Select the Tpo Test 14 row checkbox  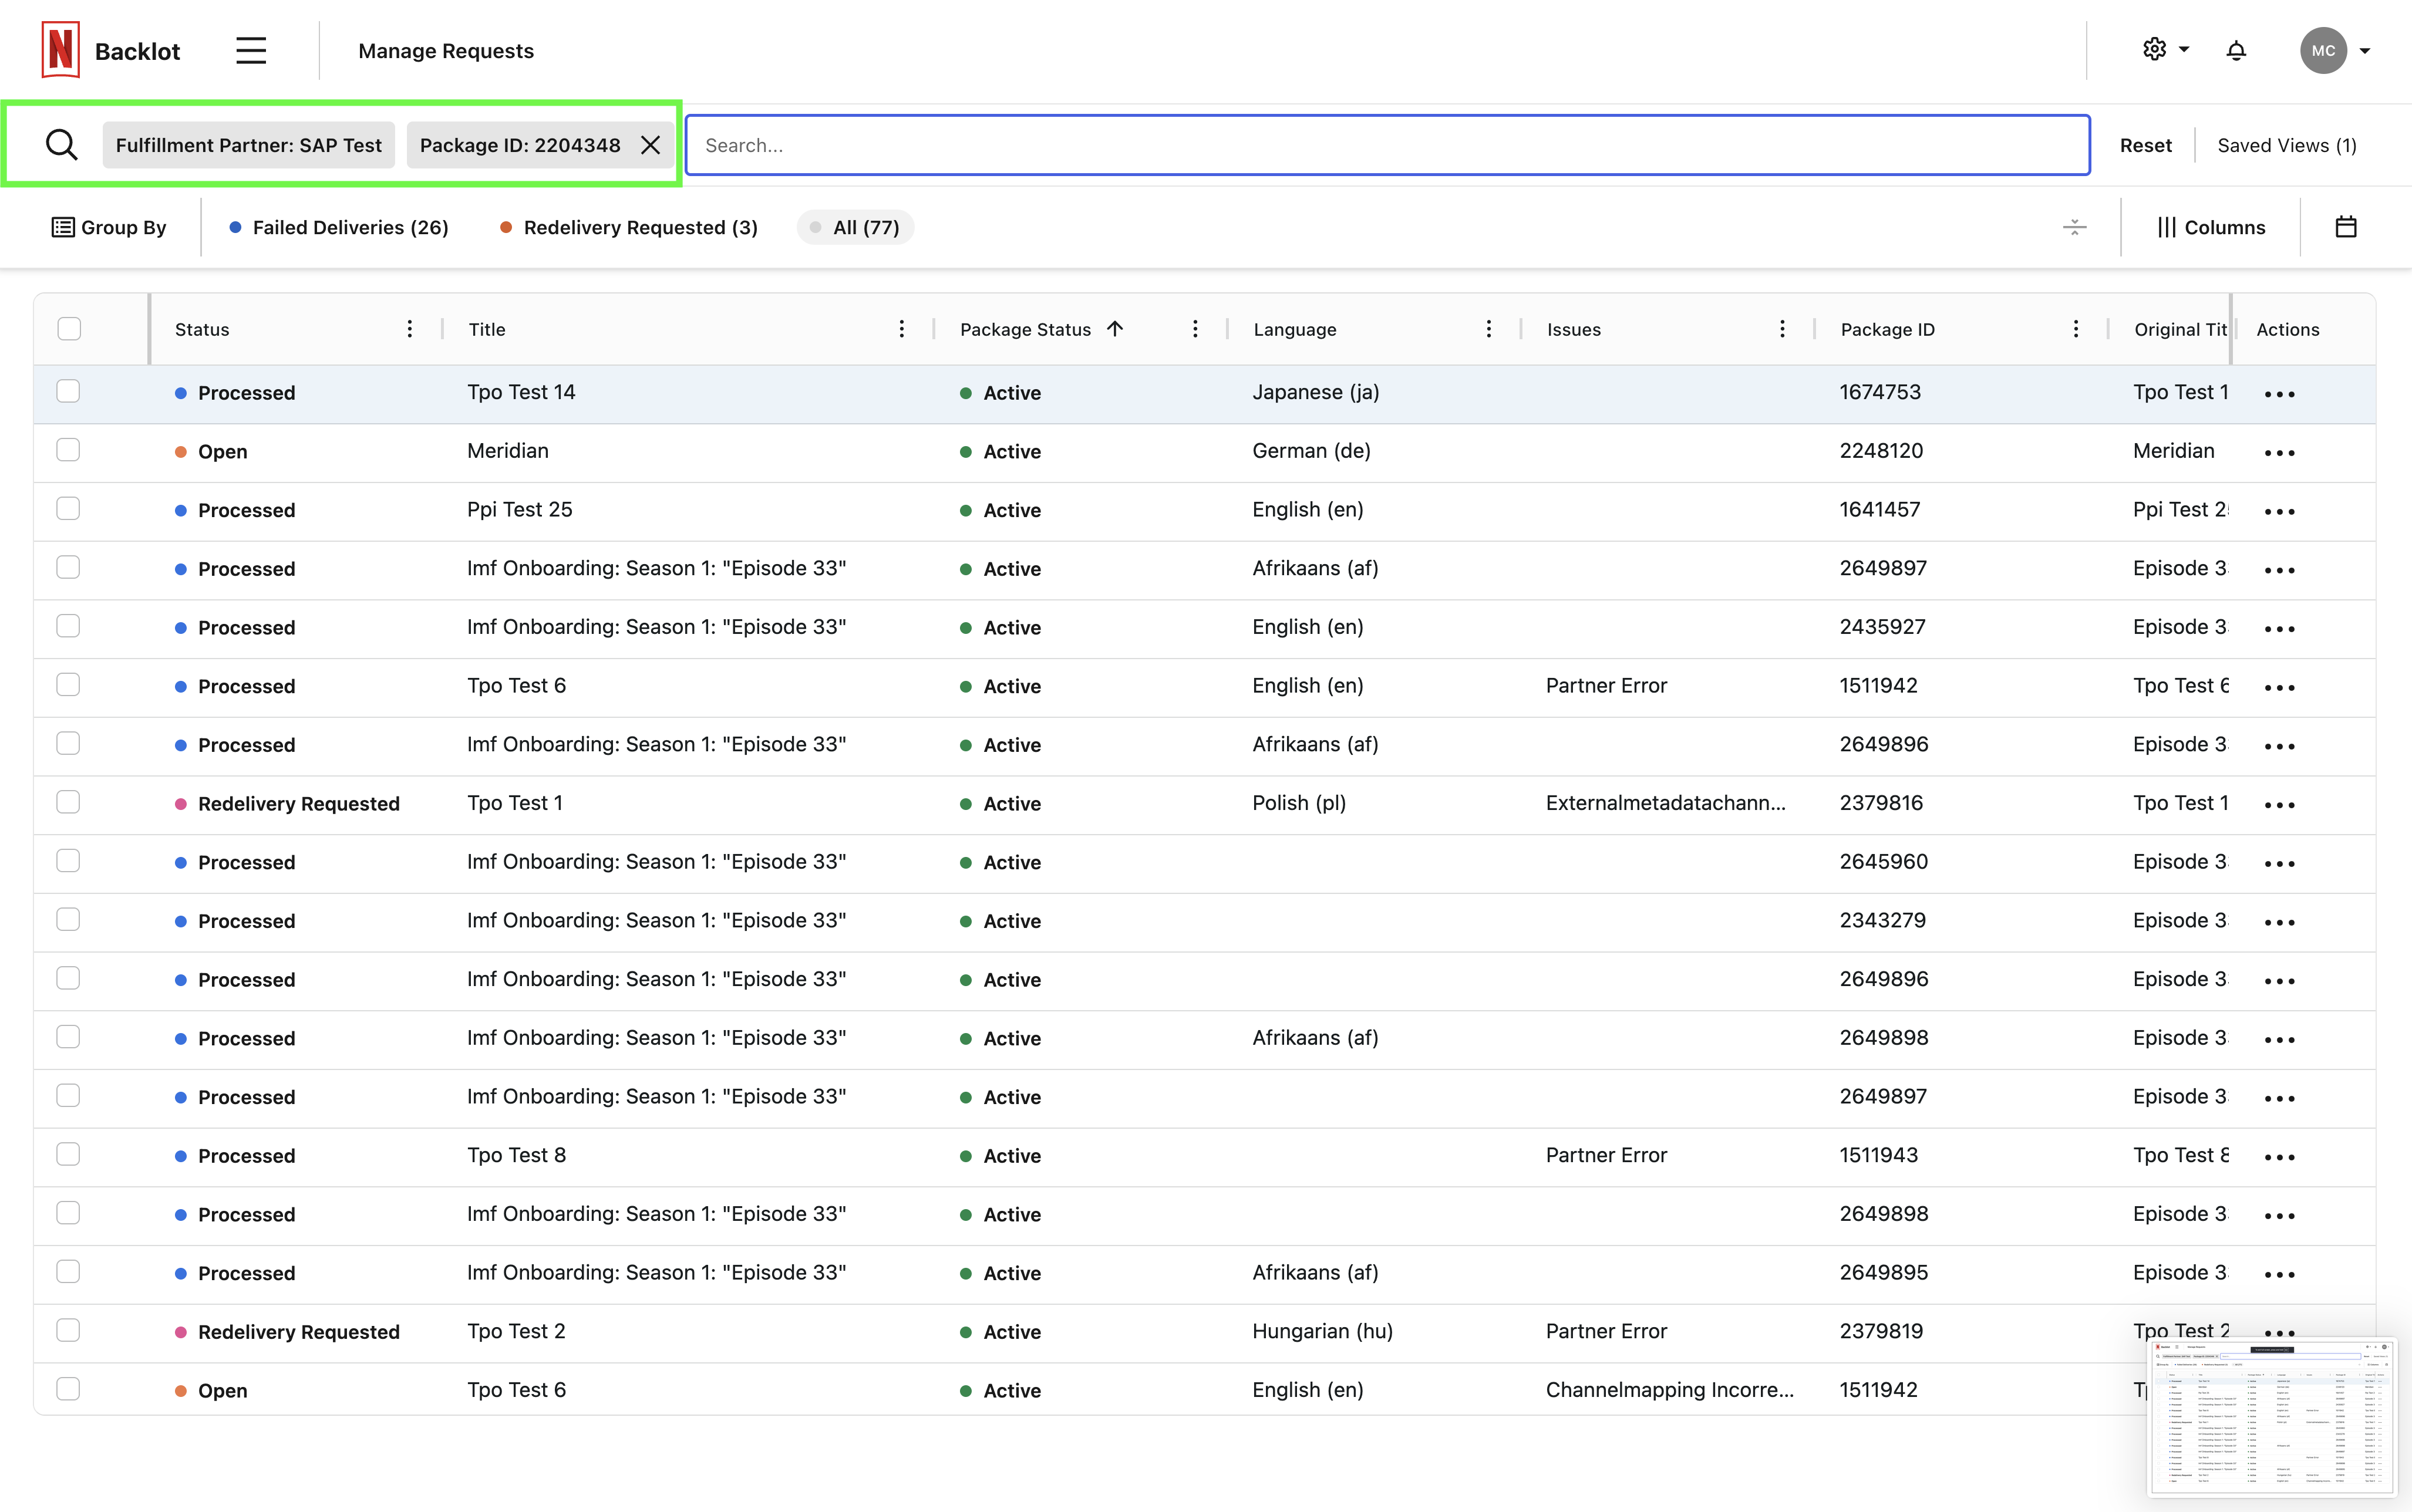[68, 391]
